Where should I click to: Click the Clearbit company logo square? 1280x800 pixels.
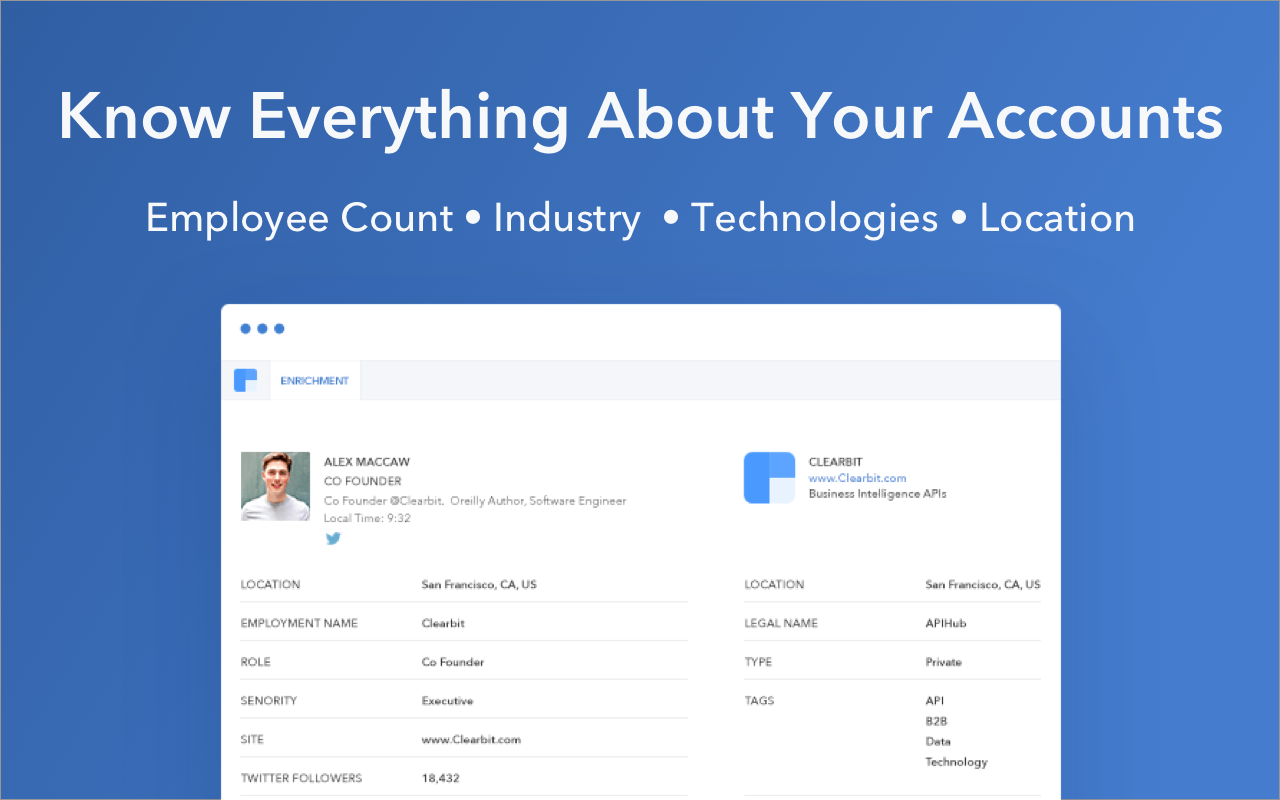point(768,477)
